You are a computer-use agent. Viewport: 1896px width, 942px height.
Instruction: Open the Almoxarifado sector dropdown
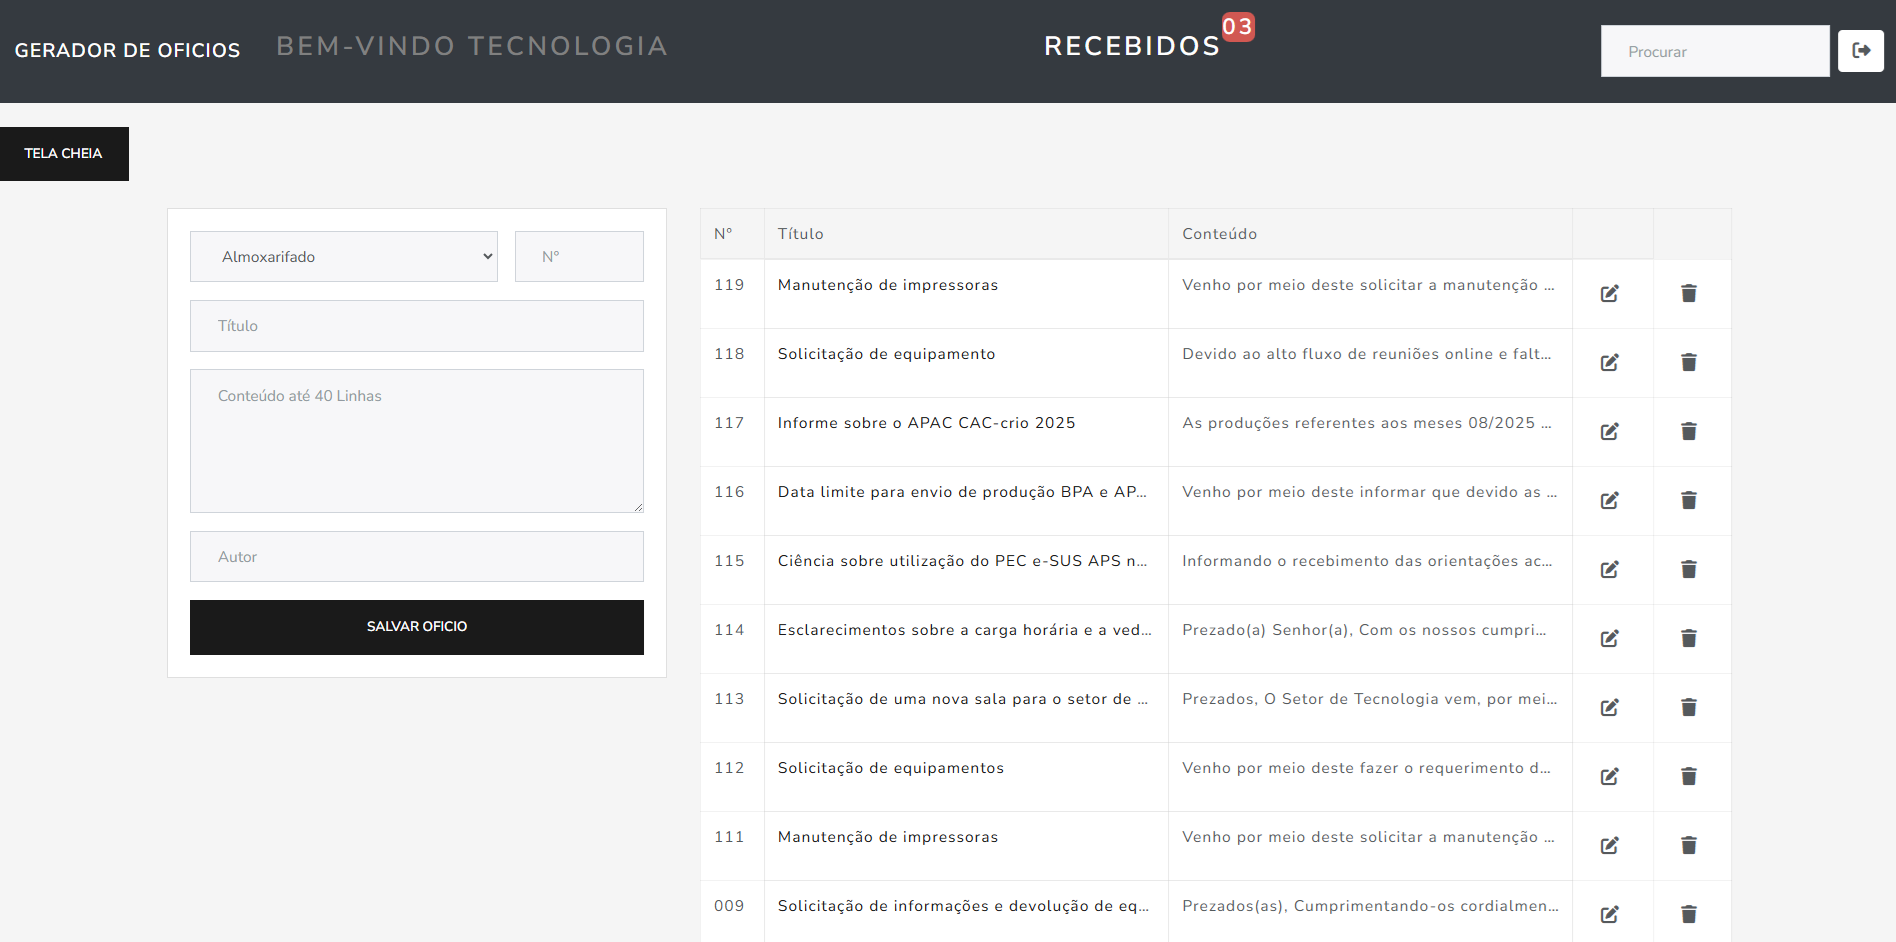pos(344,257)
